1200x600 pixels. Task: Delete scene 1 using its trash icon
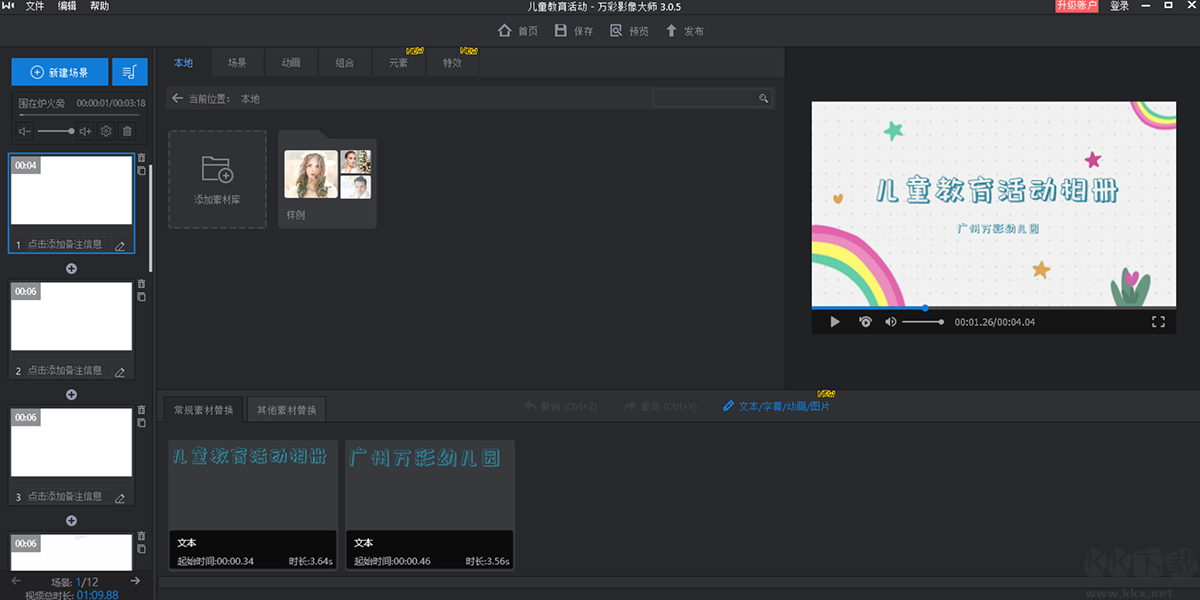tap(141, 157)
